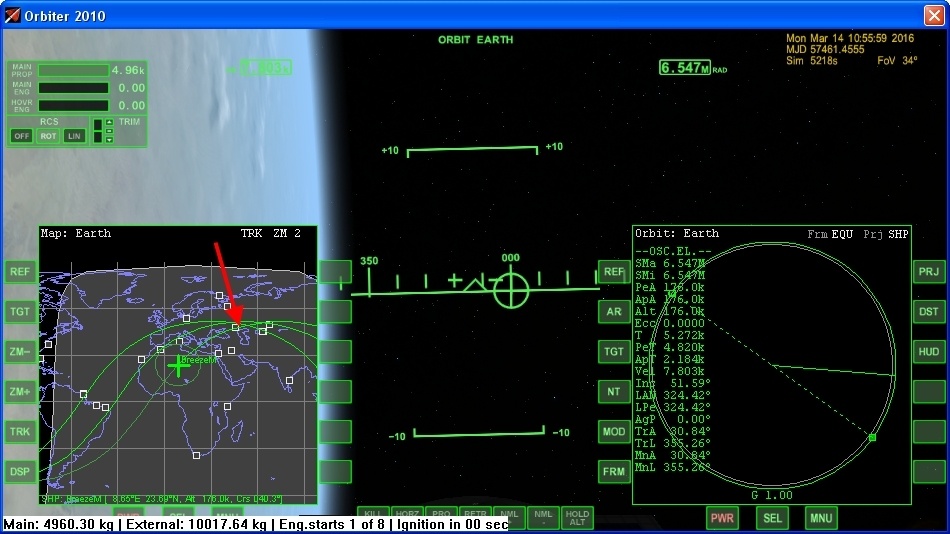Click the MAIN PROP fuel bar
Screen dimensions: 950x534
click(73, 70)
